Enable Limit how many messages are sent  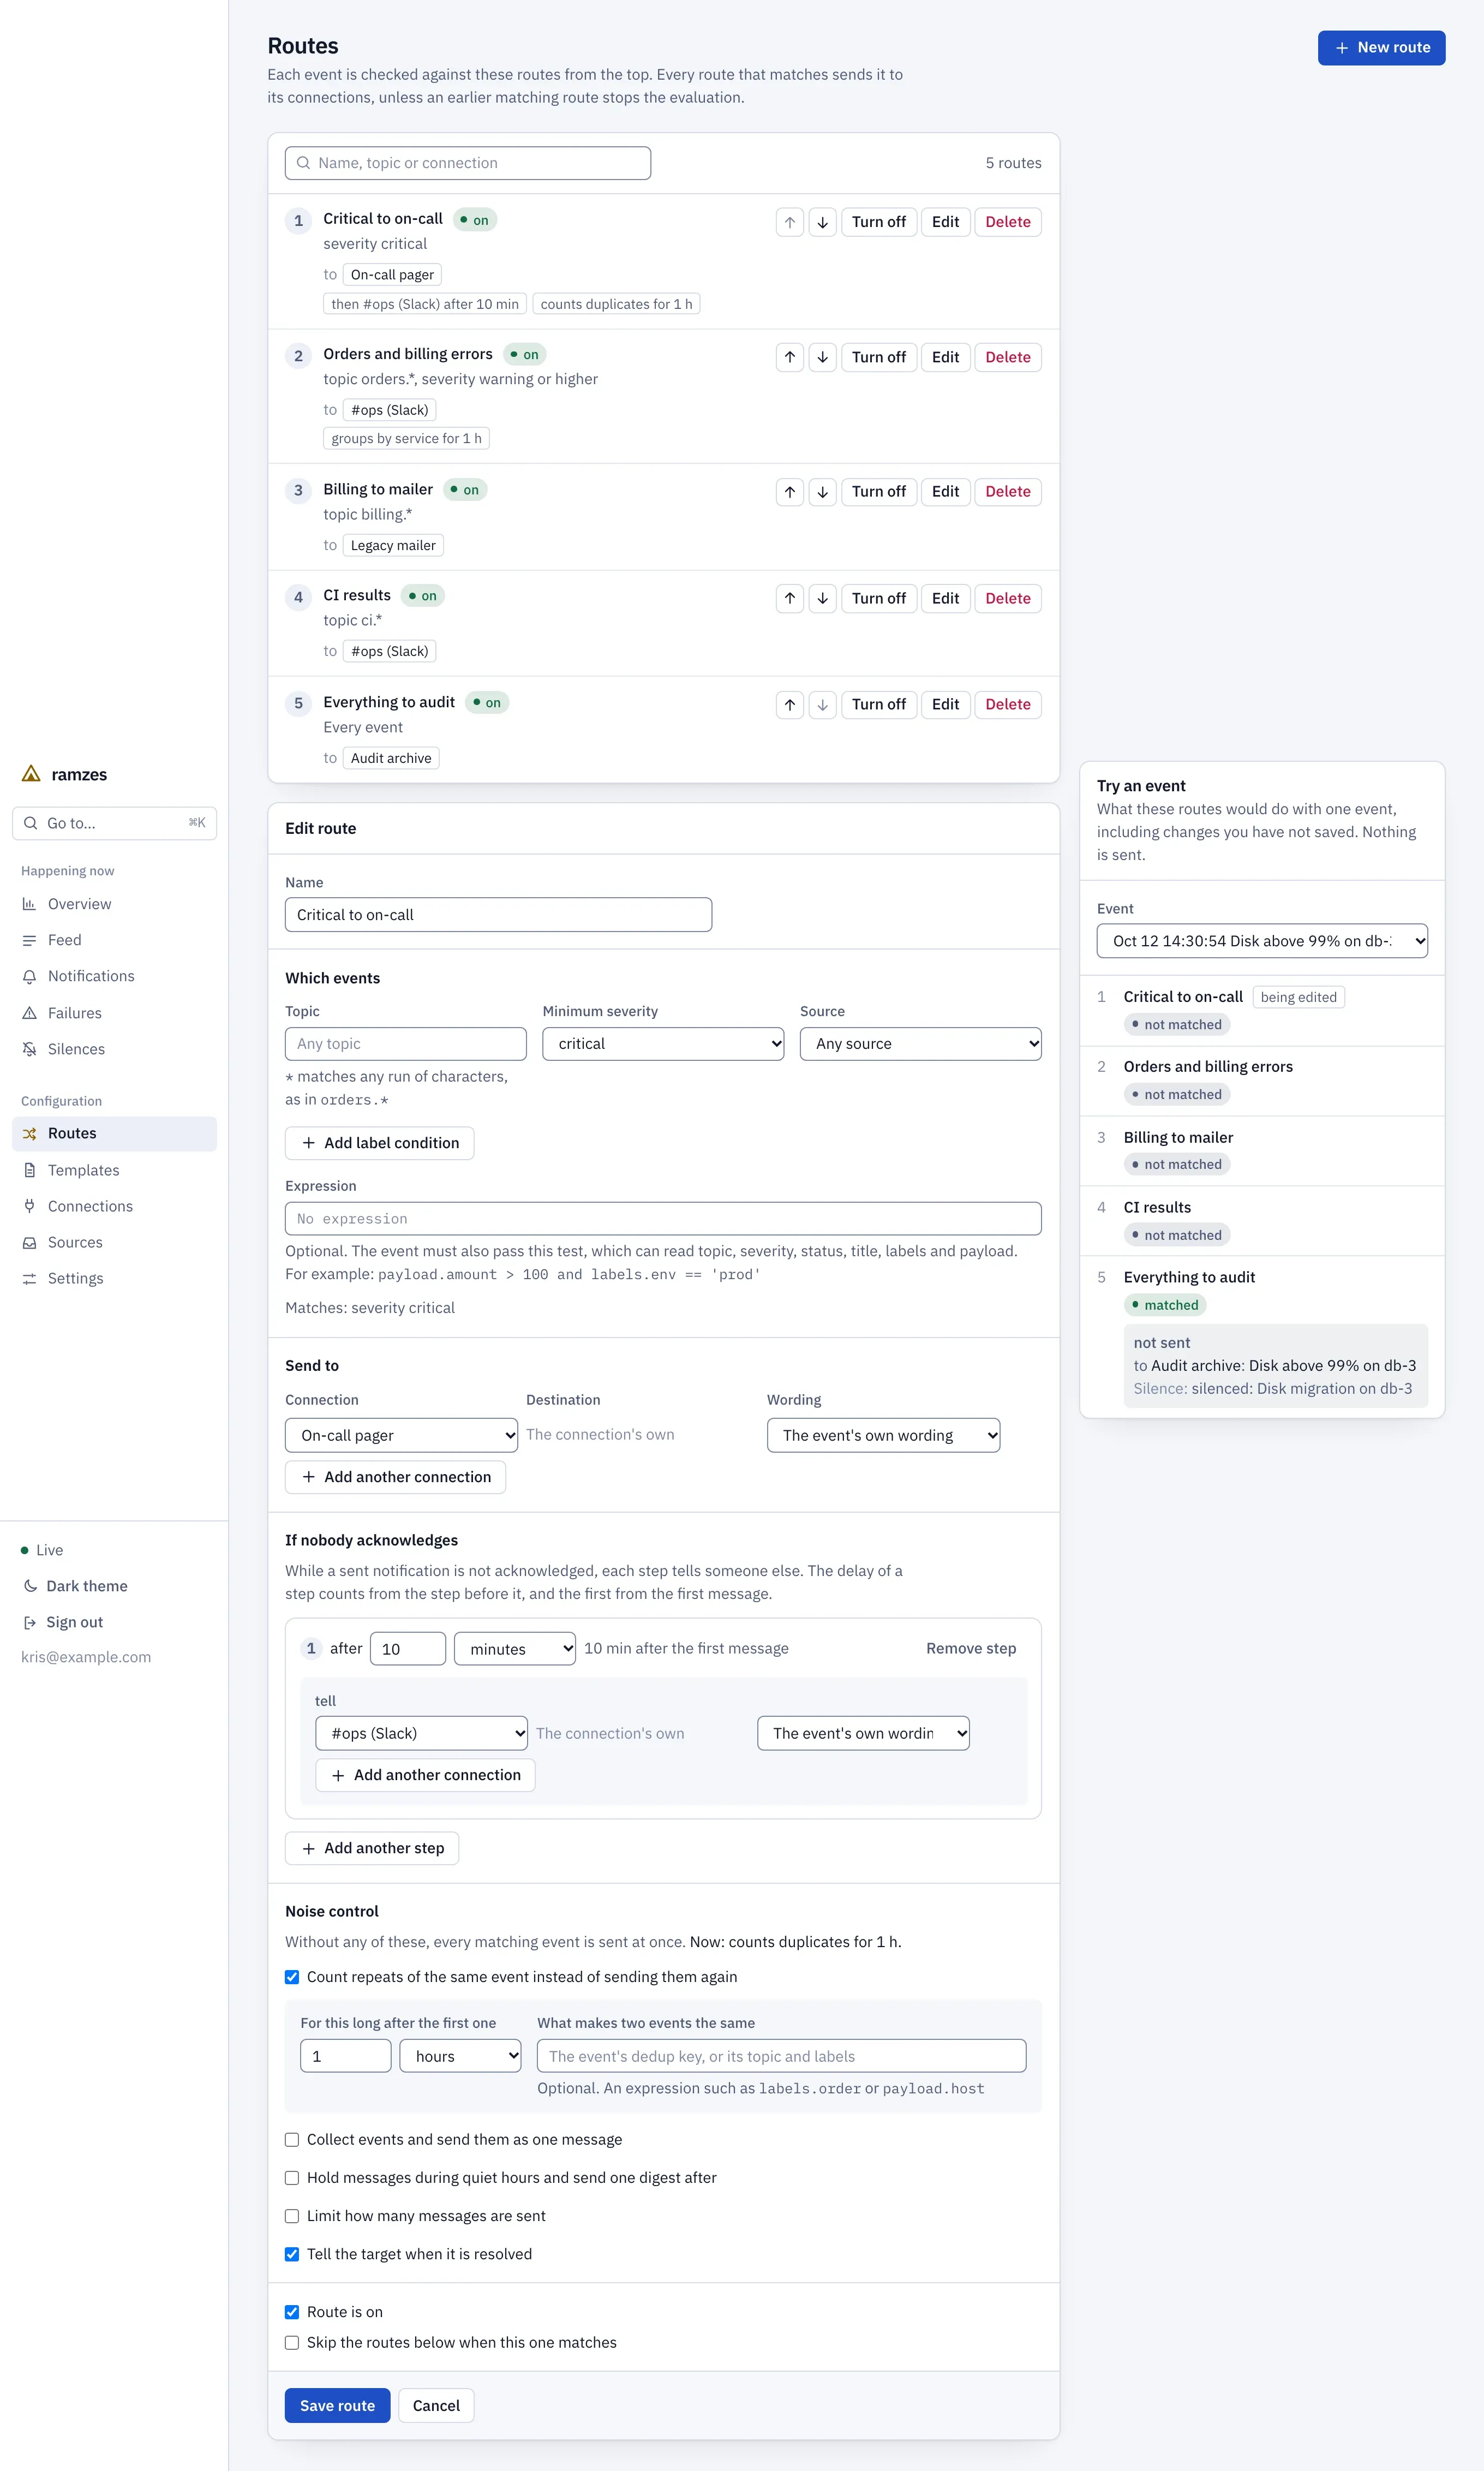292,2216
